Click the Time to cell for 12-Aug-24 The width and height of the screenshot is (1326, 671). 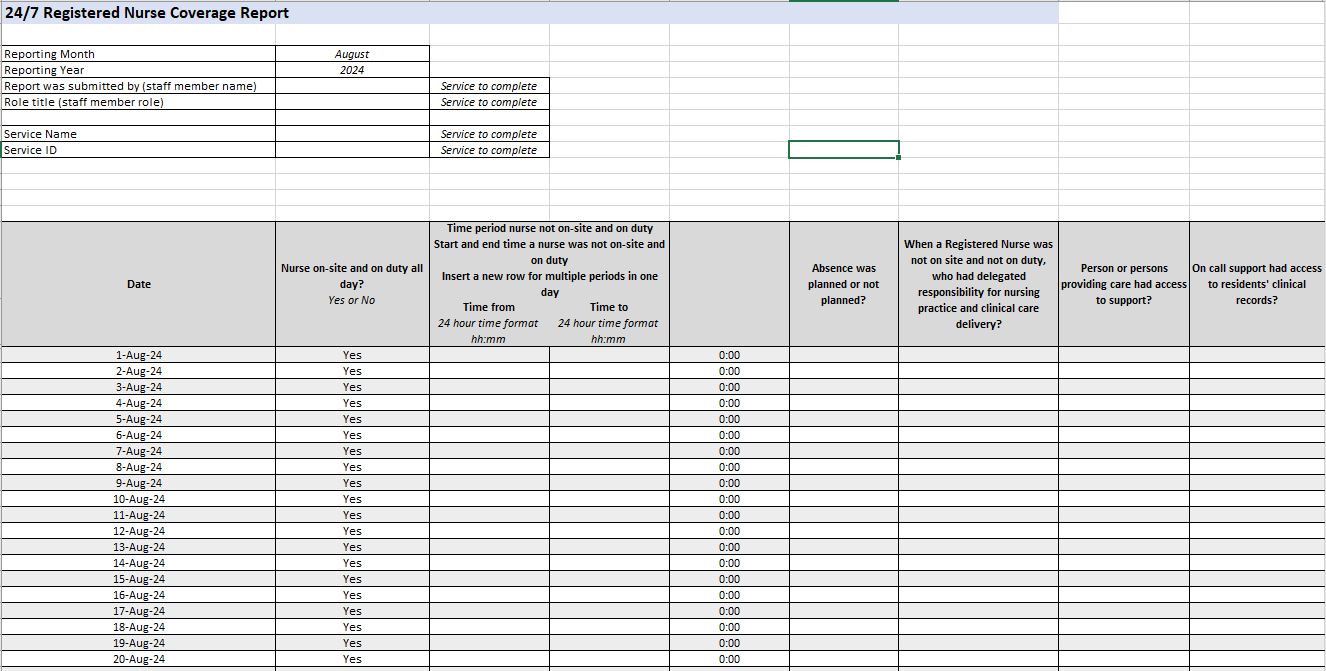pyautogui.click(x=609, y=531)
